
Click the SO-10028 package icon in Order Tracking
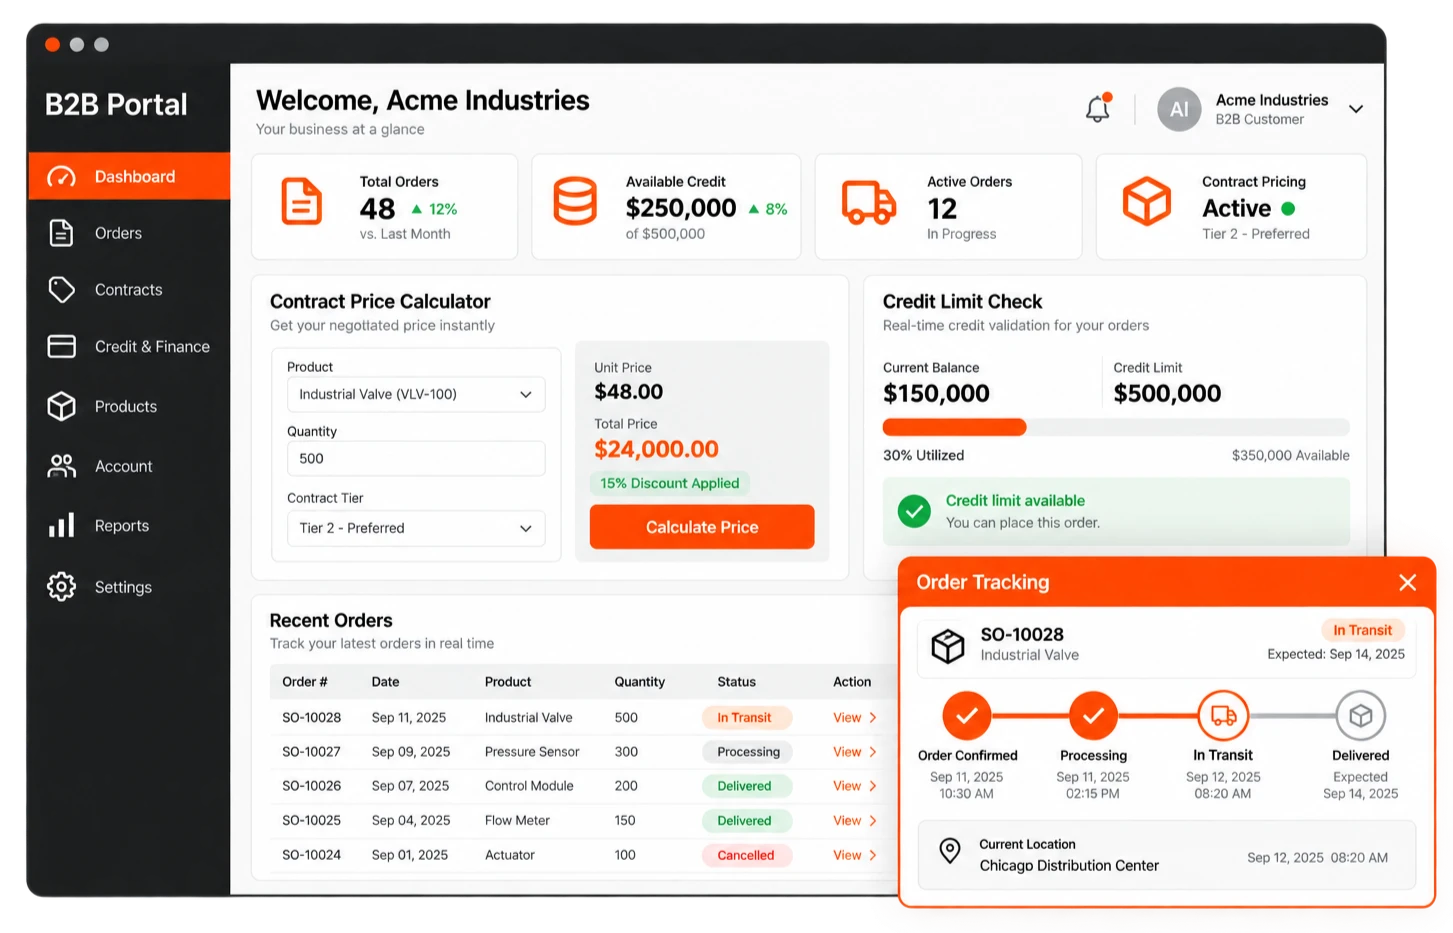948,645
